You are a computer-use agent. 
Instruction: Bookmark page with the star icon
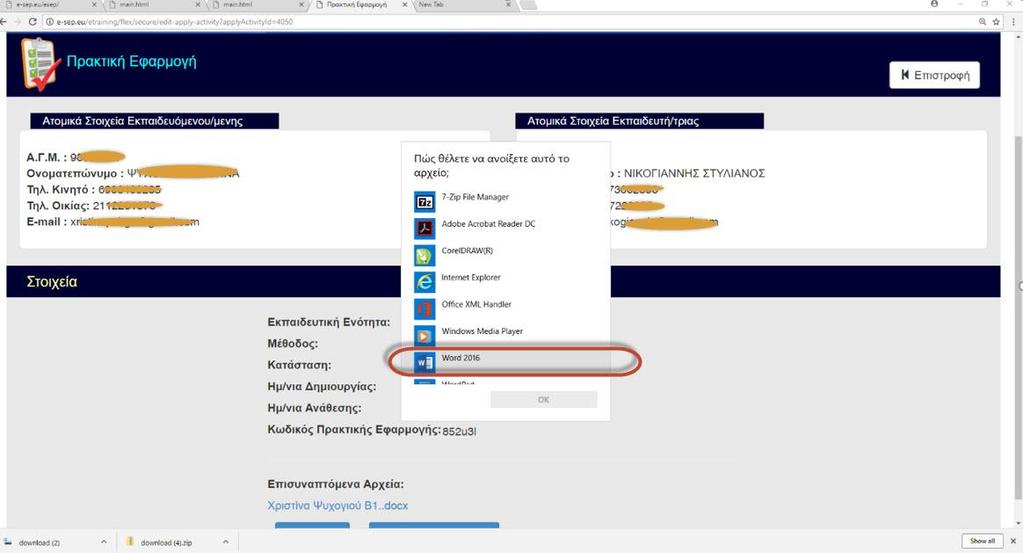point(996,22)
